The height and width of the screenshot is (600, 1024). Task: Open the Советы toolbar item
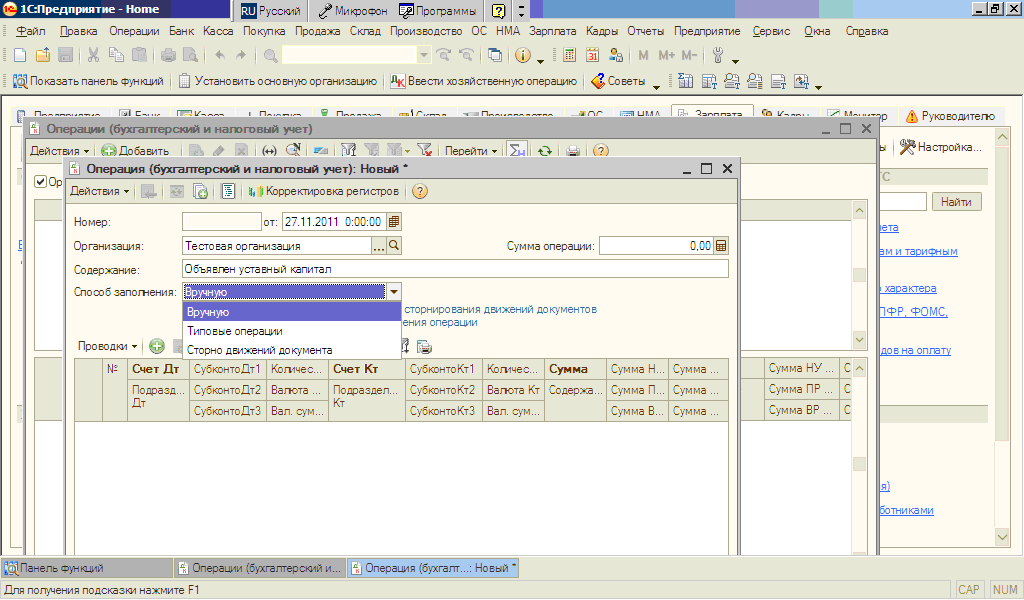[618, 81]
